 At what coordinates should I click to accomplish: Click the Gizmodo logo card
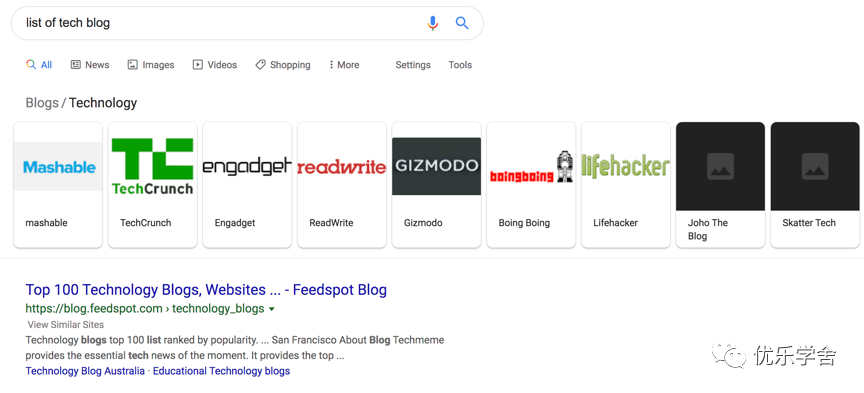click(436, 185)
